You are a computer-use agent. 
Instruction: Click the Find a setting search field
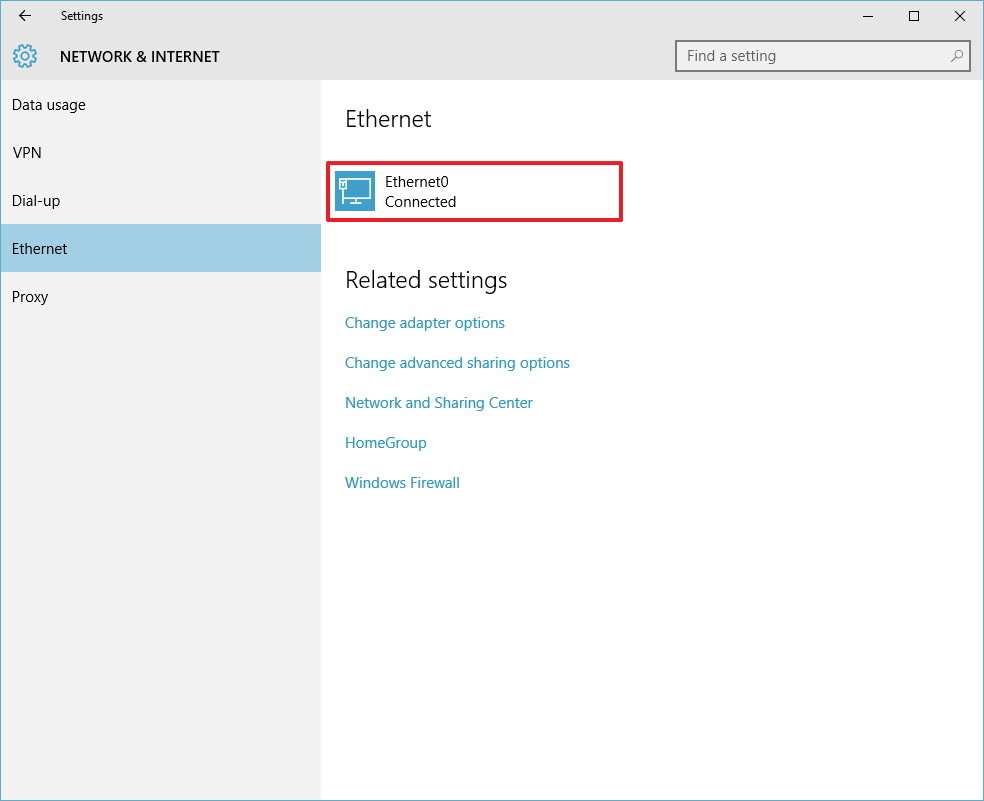pos(812,56)
